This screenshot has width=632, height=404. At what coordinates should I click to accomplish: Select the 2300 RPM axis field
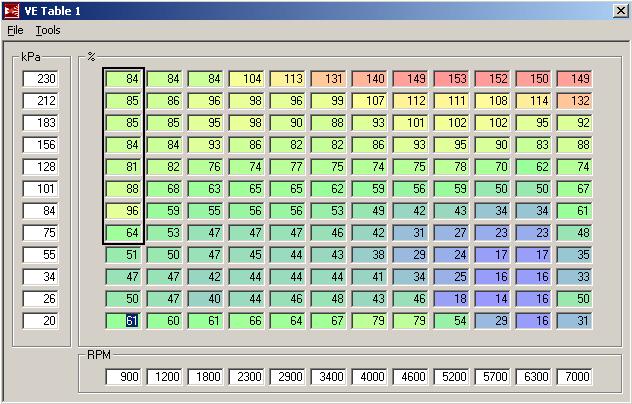click(247, 377)
